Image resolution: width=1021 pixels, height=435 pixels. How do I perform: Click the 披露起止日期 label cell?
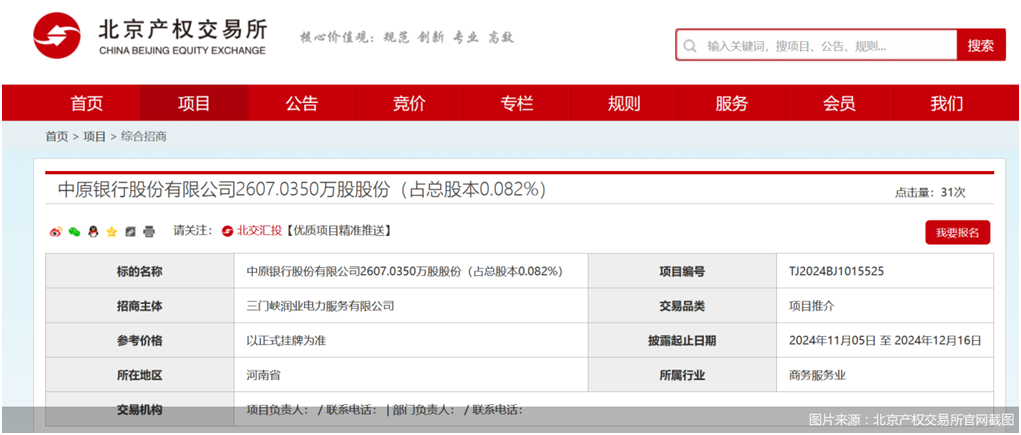pos(682,341)
